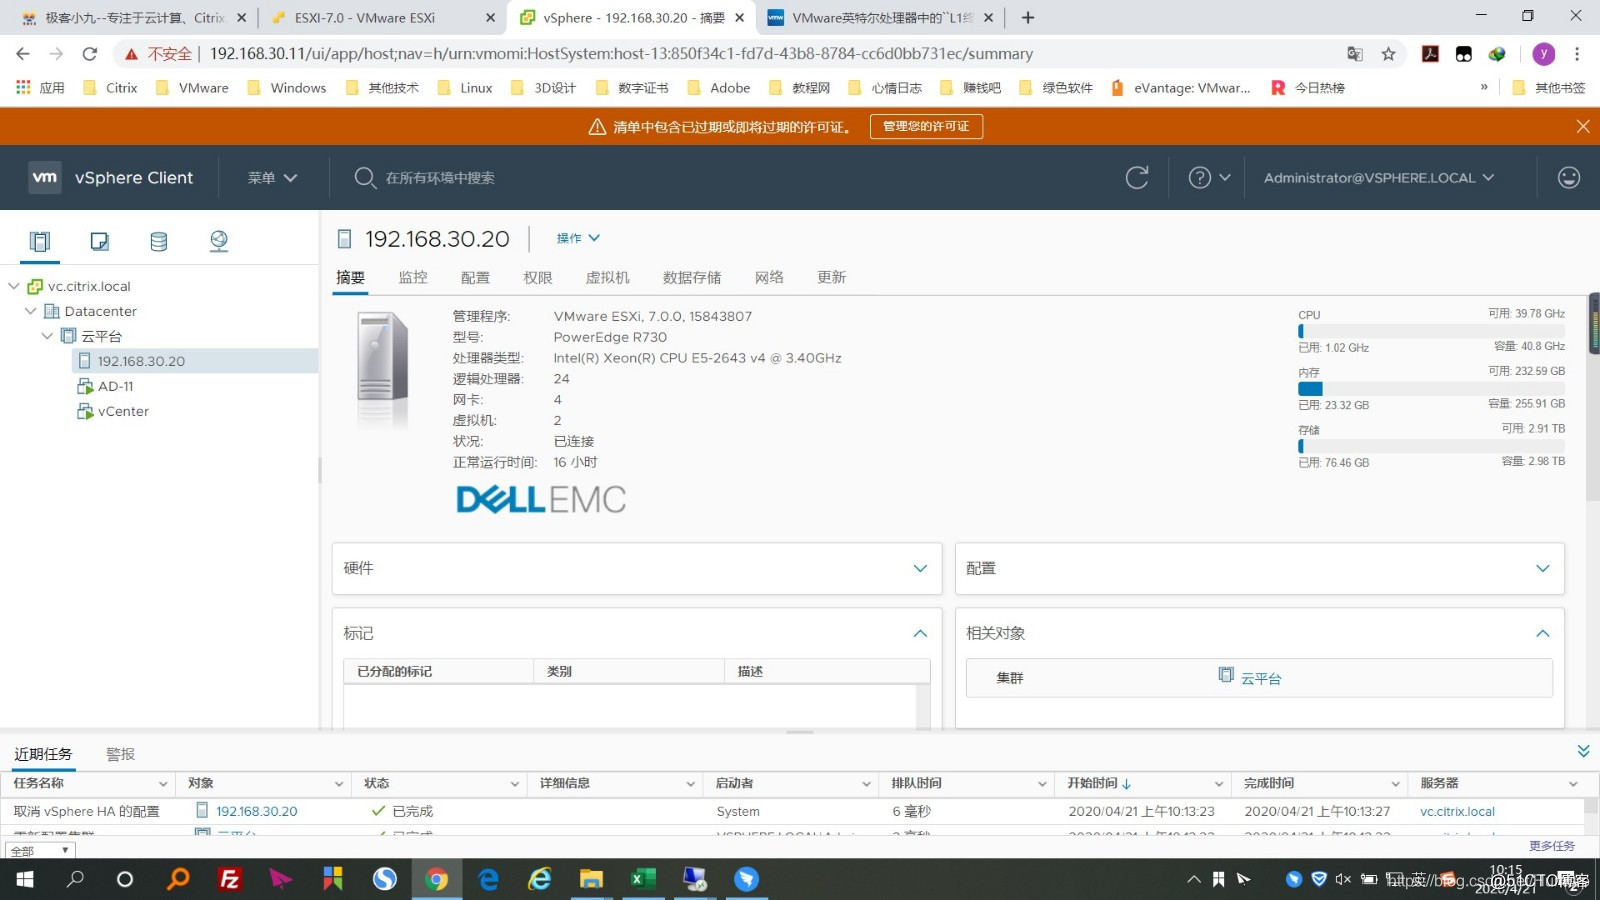Click the feedback smiley icon
Screen dimensions: 1600x900
(1569, 178)
